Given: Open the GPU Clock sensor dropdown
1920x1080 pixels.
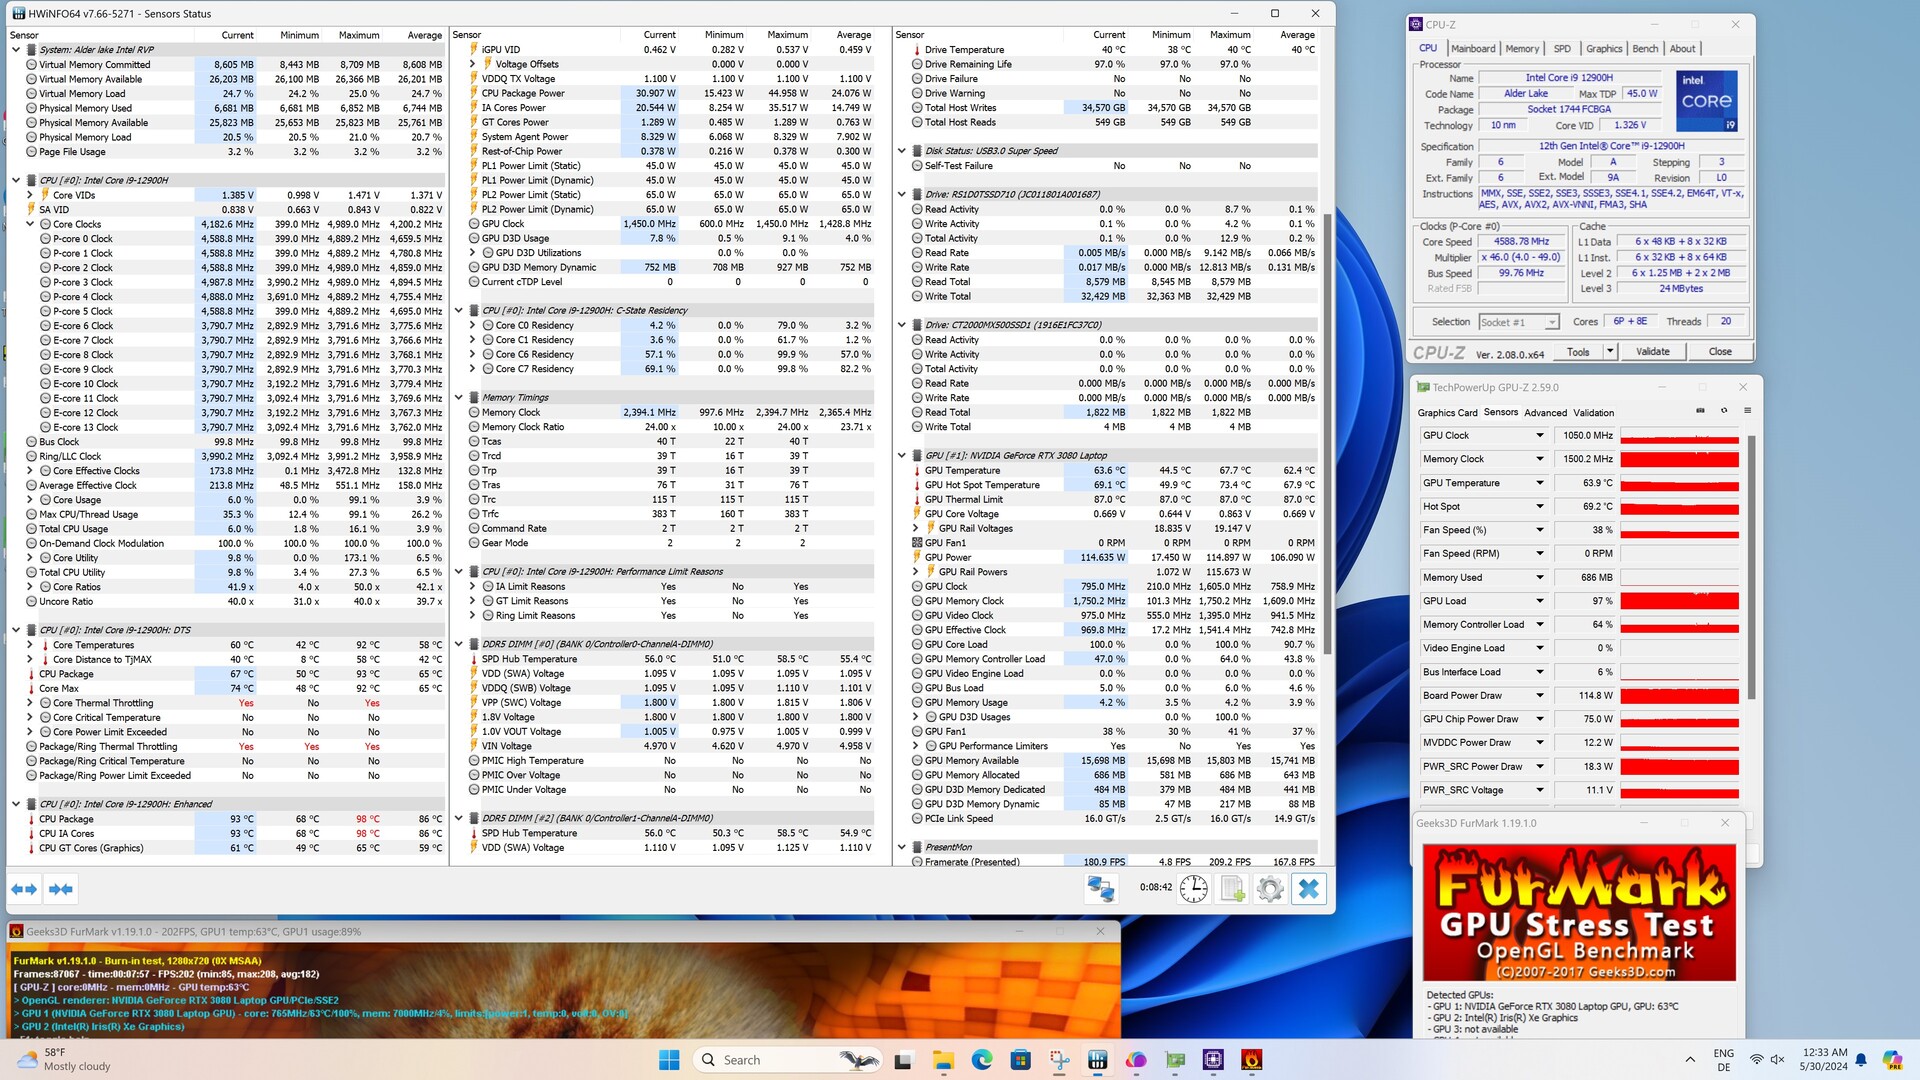Looking at the screenshot, I should tap(1540, 436).
